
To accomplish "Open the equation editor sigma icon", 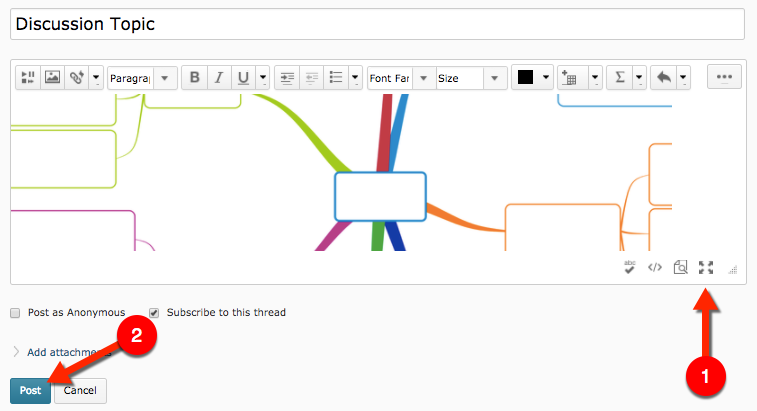I will (x=620, y=77).
